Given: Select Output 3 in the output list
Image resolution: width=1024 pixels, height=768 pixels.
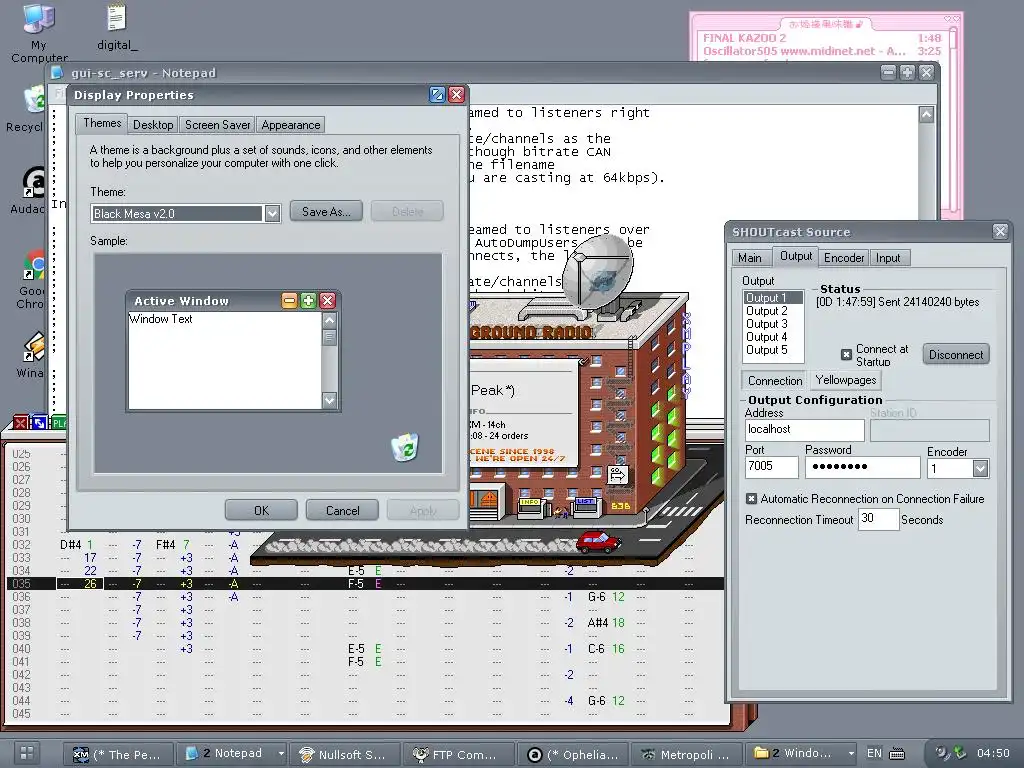Looking at the screenshot, I should [x=773, y=324].
